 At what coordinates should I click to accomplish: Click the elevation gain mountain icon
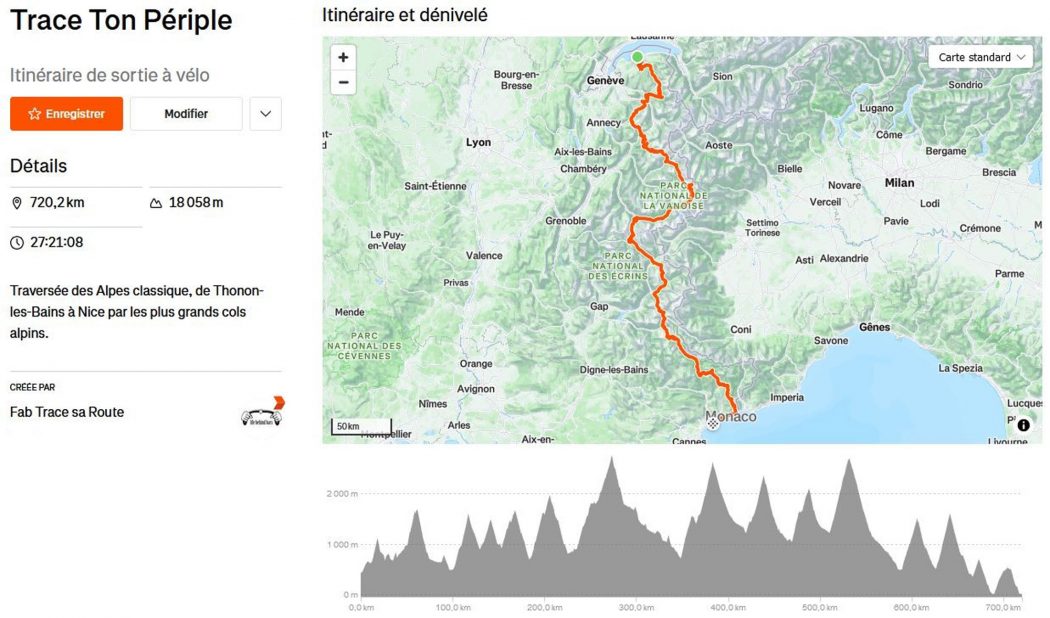156,203
